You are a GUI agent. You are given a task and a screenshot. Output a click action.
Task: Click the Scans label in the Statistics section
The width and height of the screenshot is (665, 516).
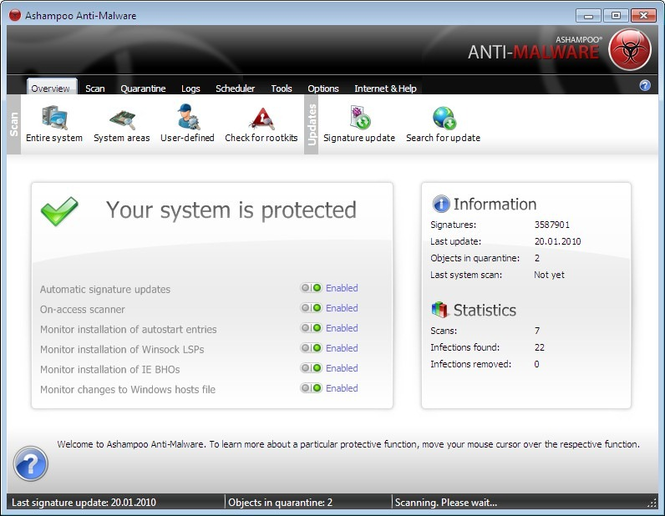(444, 330)
